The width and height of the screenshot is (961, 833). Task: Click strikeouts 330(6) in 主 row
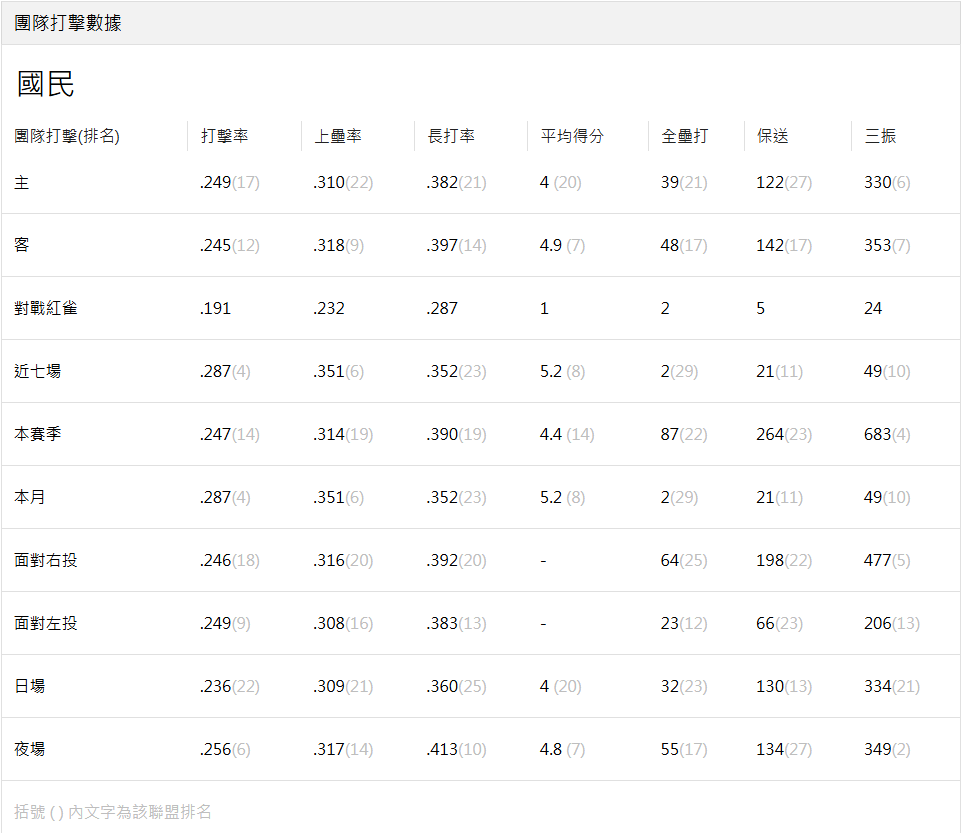click(x=887, y=183)
